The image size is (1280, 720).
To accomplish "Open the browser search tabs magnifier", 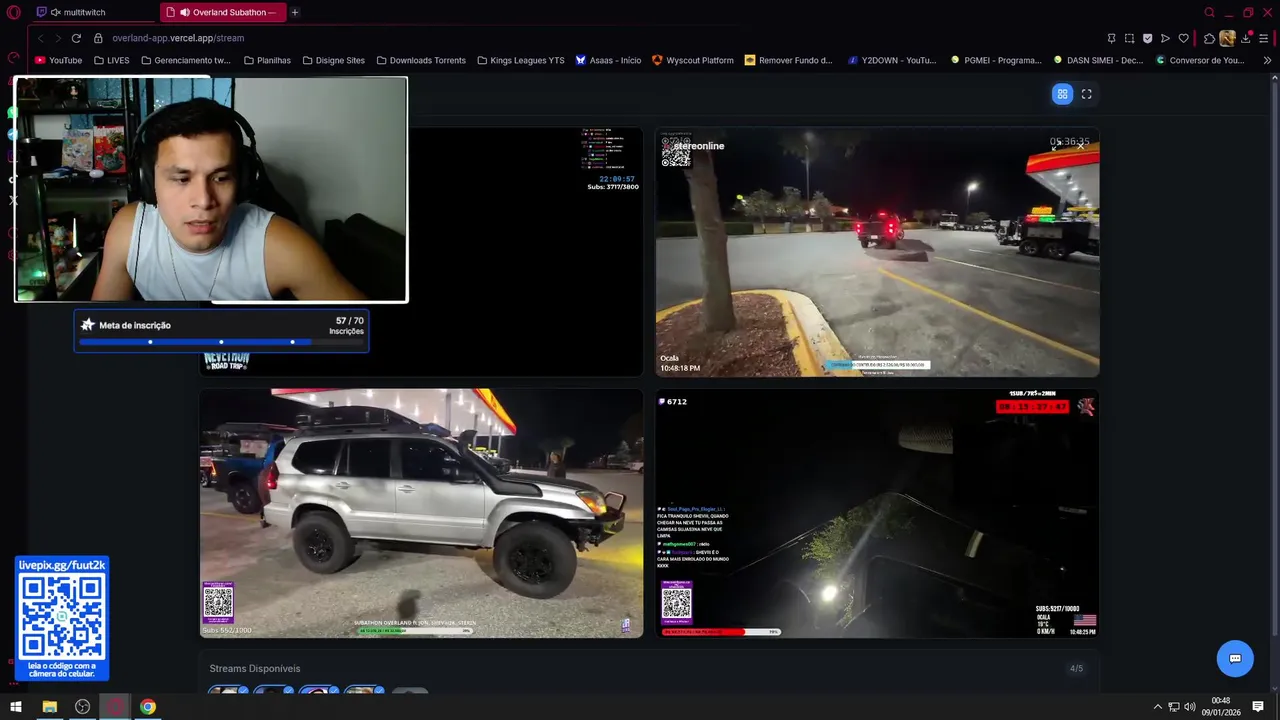I will (x=1210, y=12).
